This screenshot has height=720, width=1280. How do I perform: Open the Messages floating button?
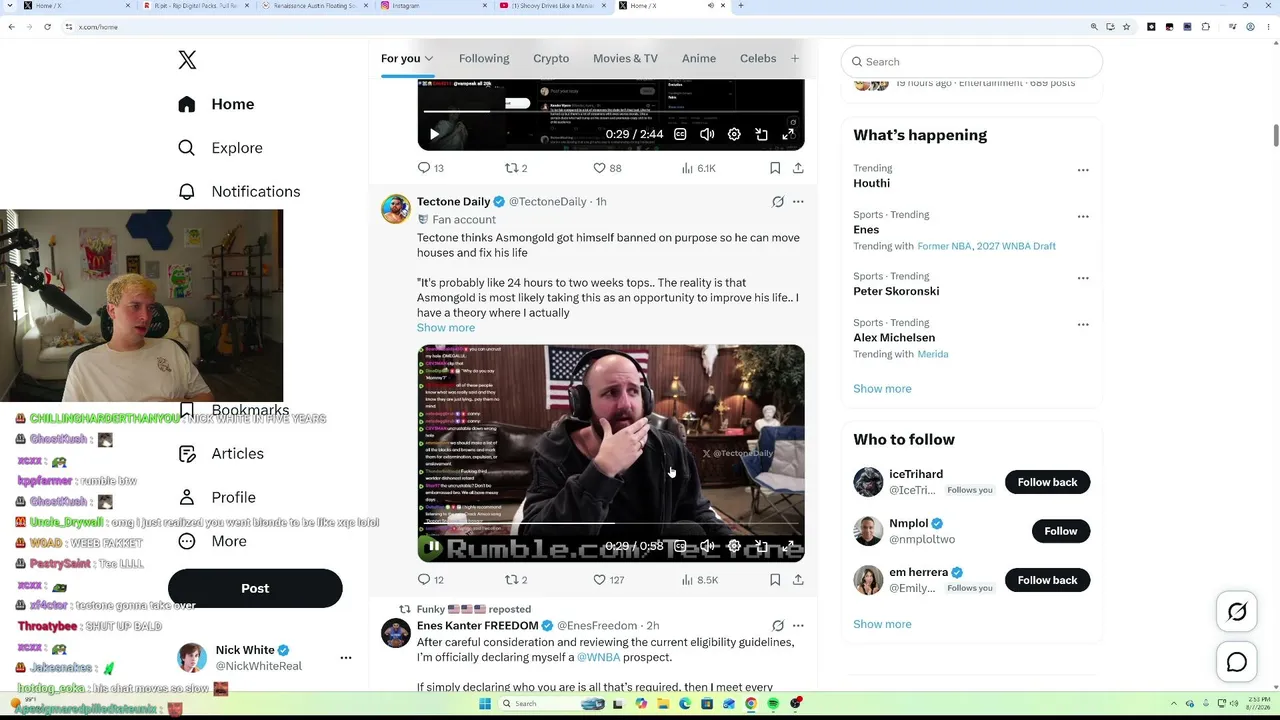tap(1237, 662)
